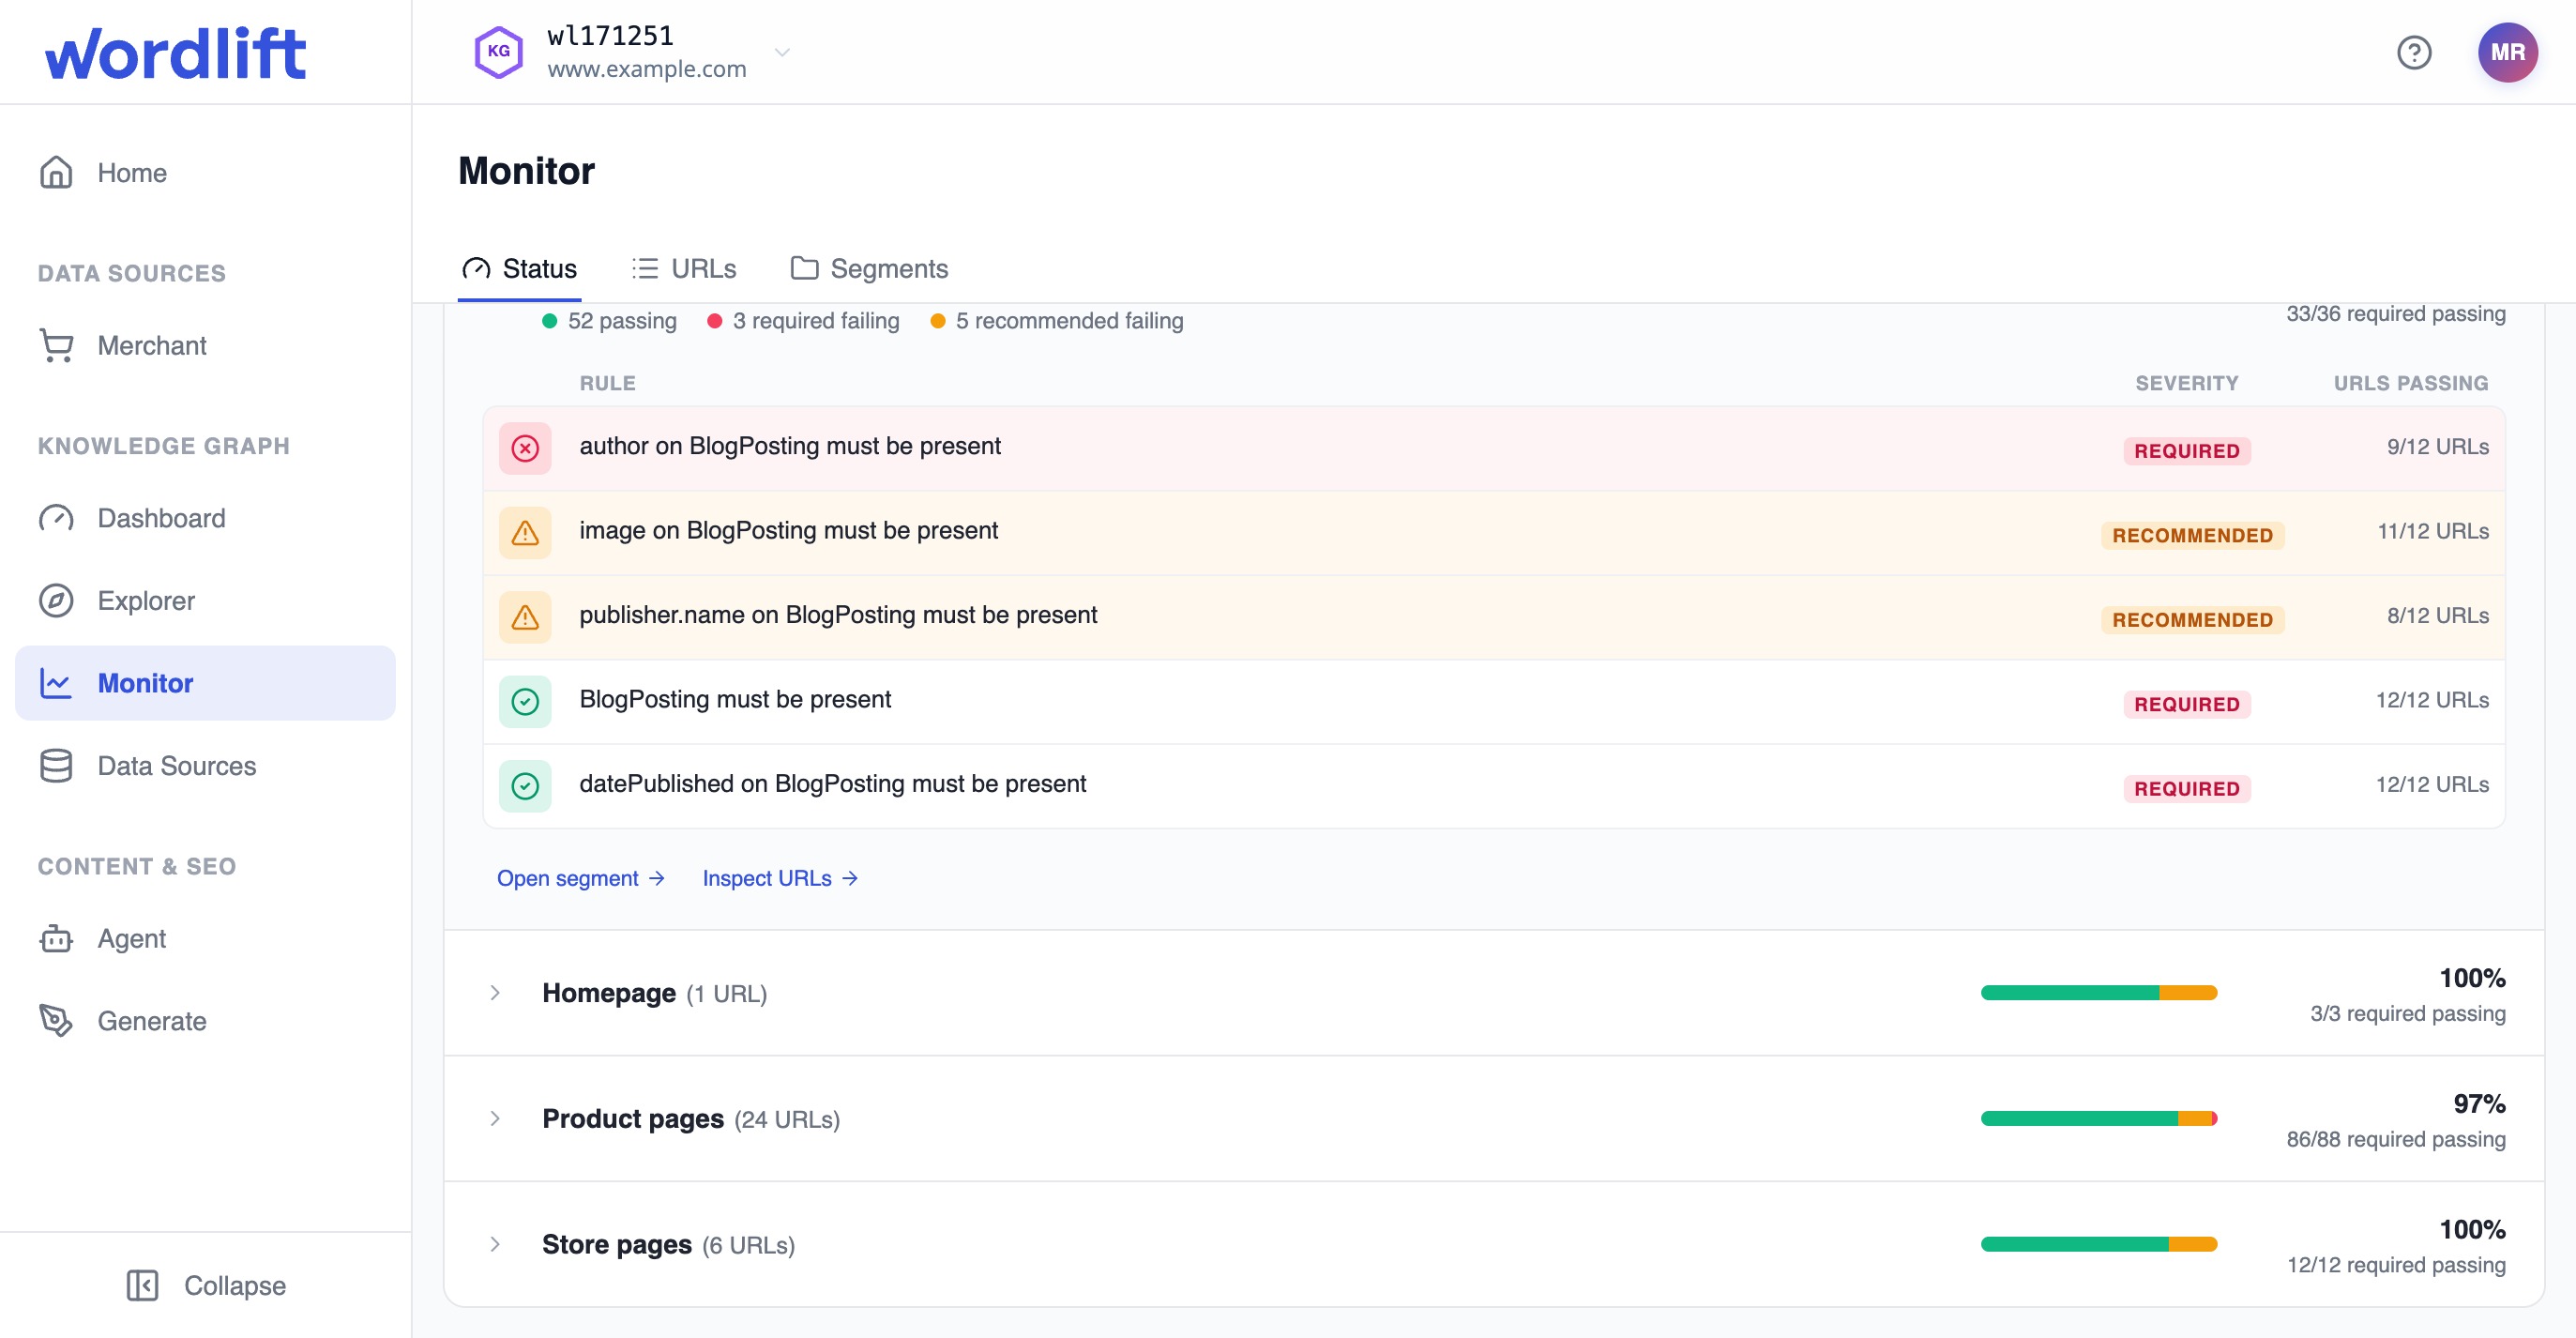Screen dimensions: 2576x1338
Task: Expand the Homepage segment
Action: [x=495, y=993]
